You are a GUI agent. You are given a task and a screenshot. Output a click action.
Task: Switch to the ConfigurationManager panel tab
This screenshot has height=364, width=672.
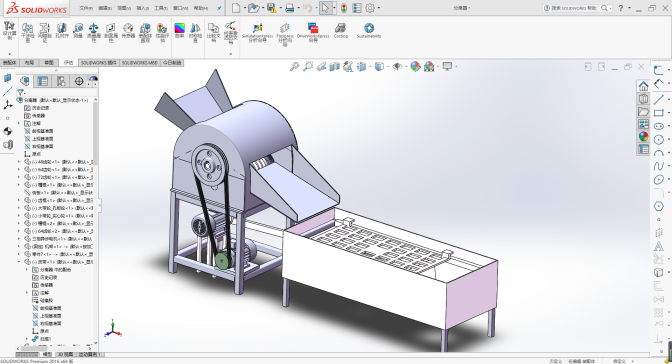[60, 81]
